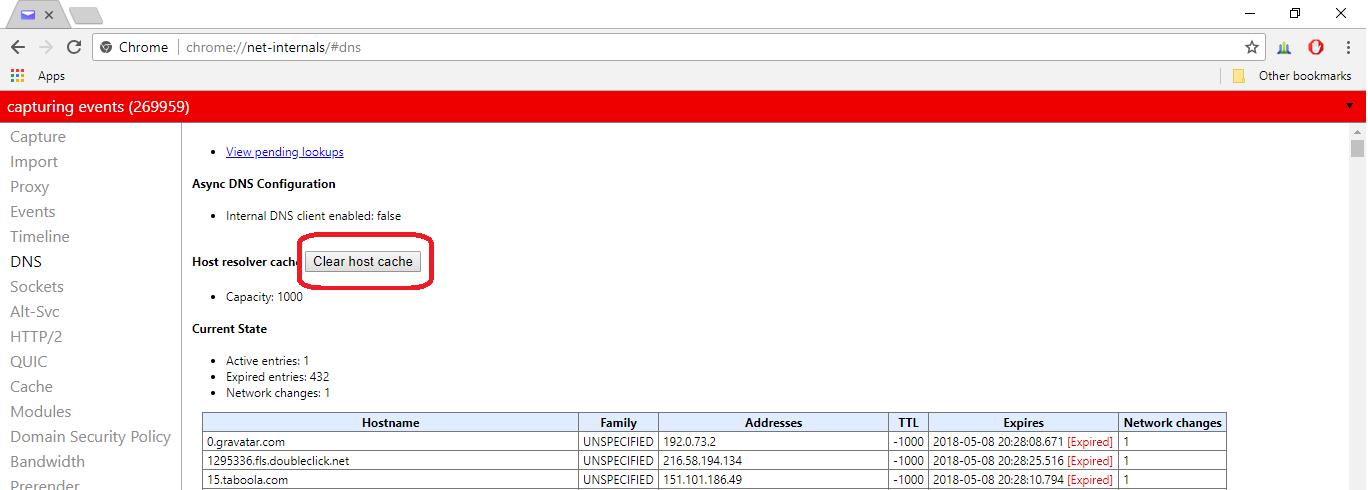Image resolution: width=1368 pixels, height=490 pixels.
Task: Click the Hostname column header
Action: [x=391, y=423]
